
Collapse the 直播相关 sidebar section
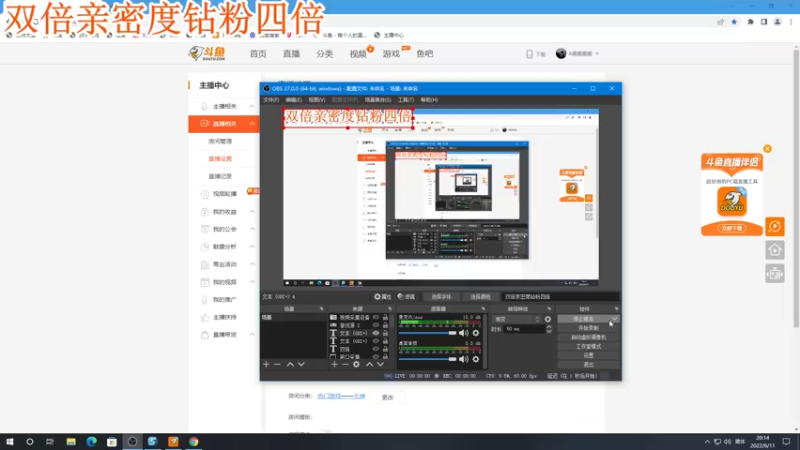pyautogui.click(x=253, y=123)
